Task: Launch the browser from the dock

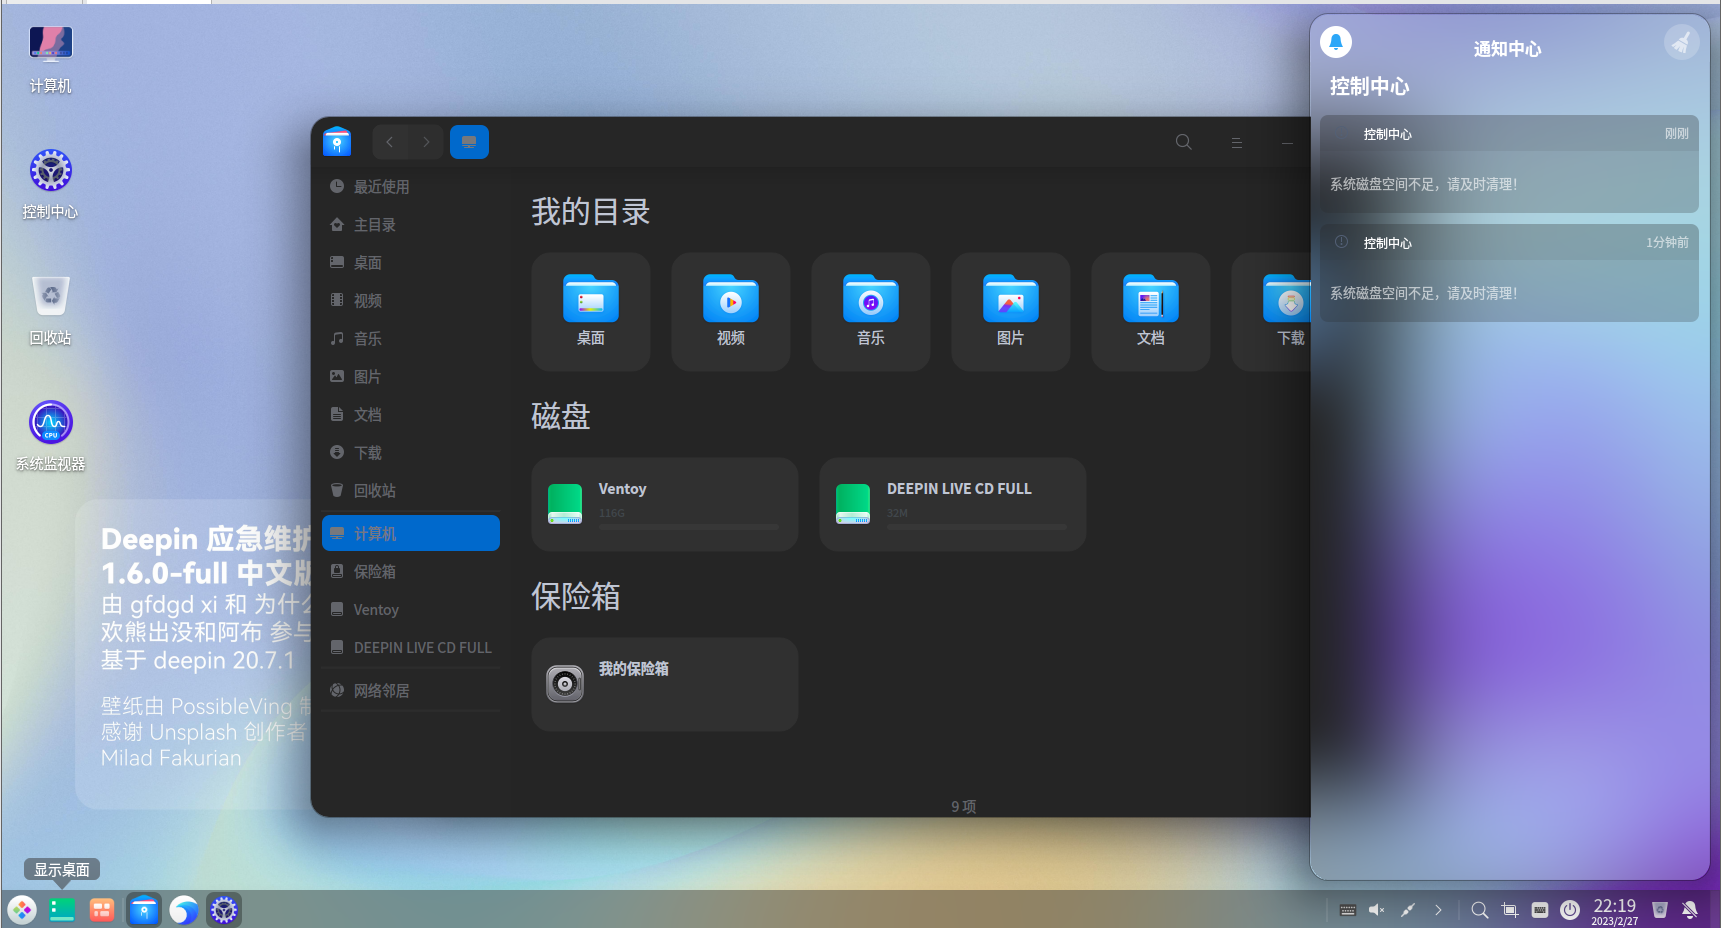Action: coord(184,910)
